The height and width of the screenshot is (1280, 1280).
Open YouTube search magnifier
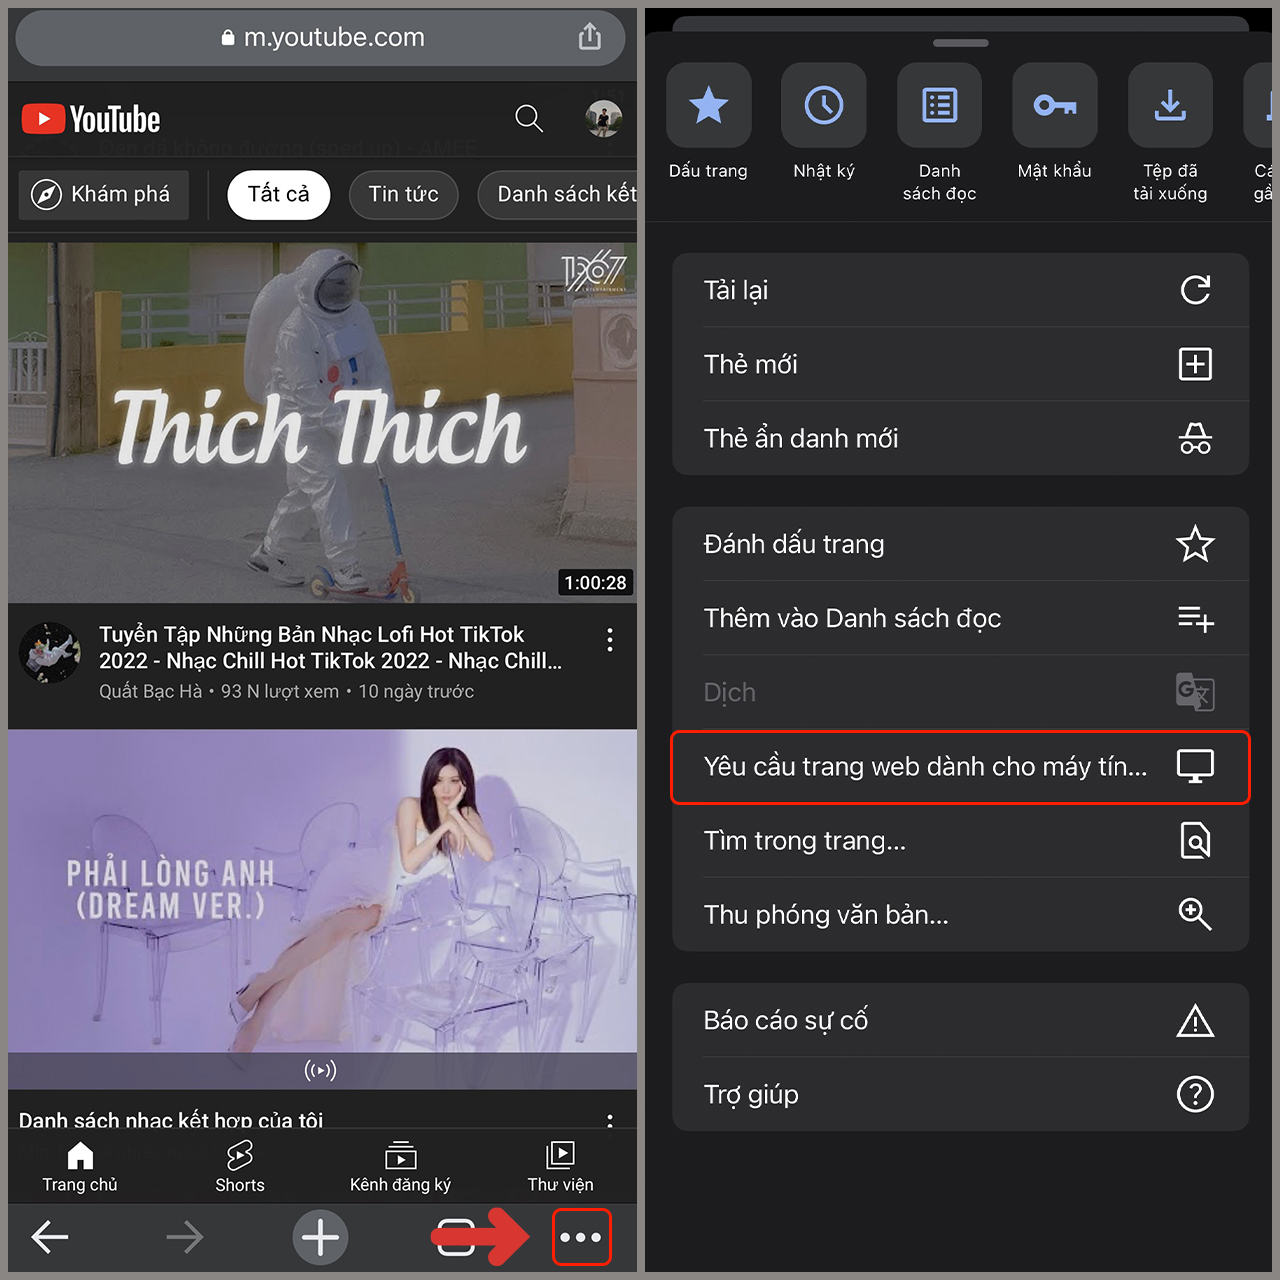pos(529,119)
